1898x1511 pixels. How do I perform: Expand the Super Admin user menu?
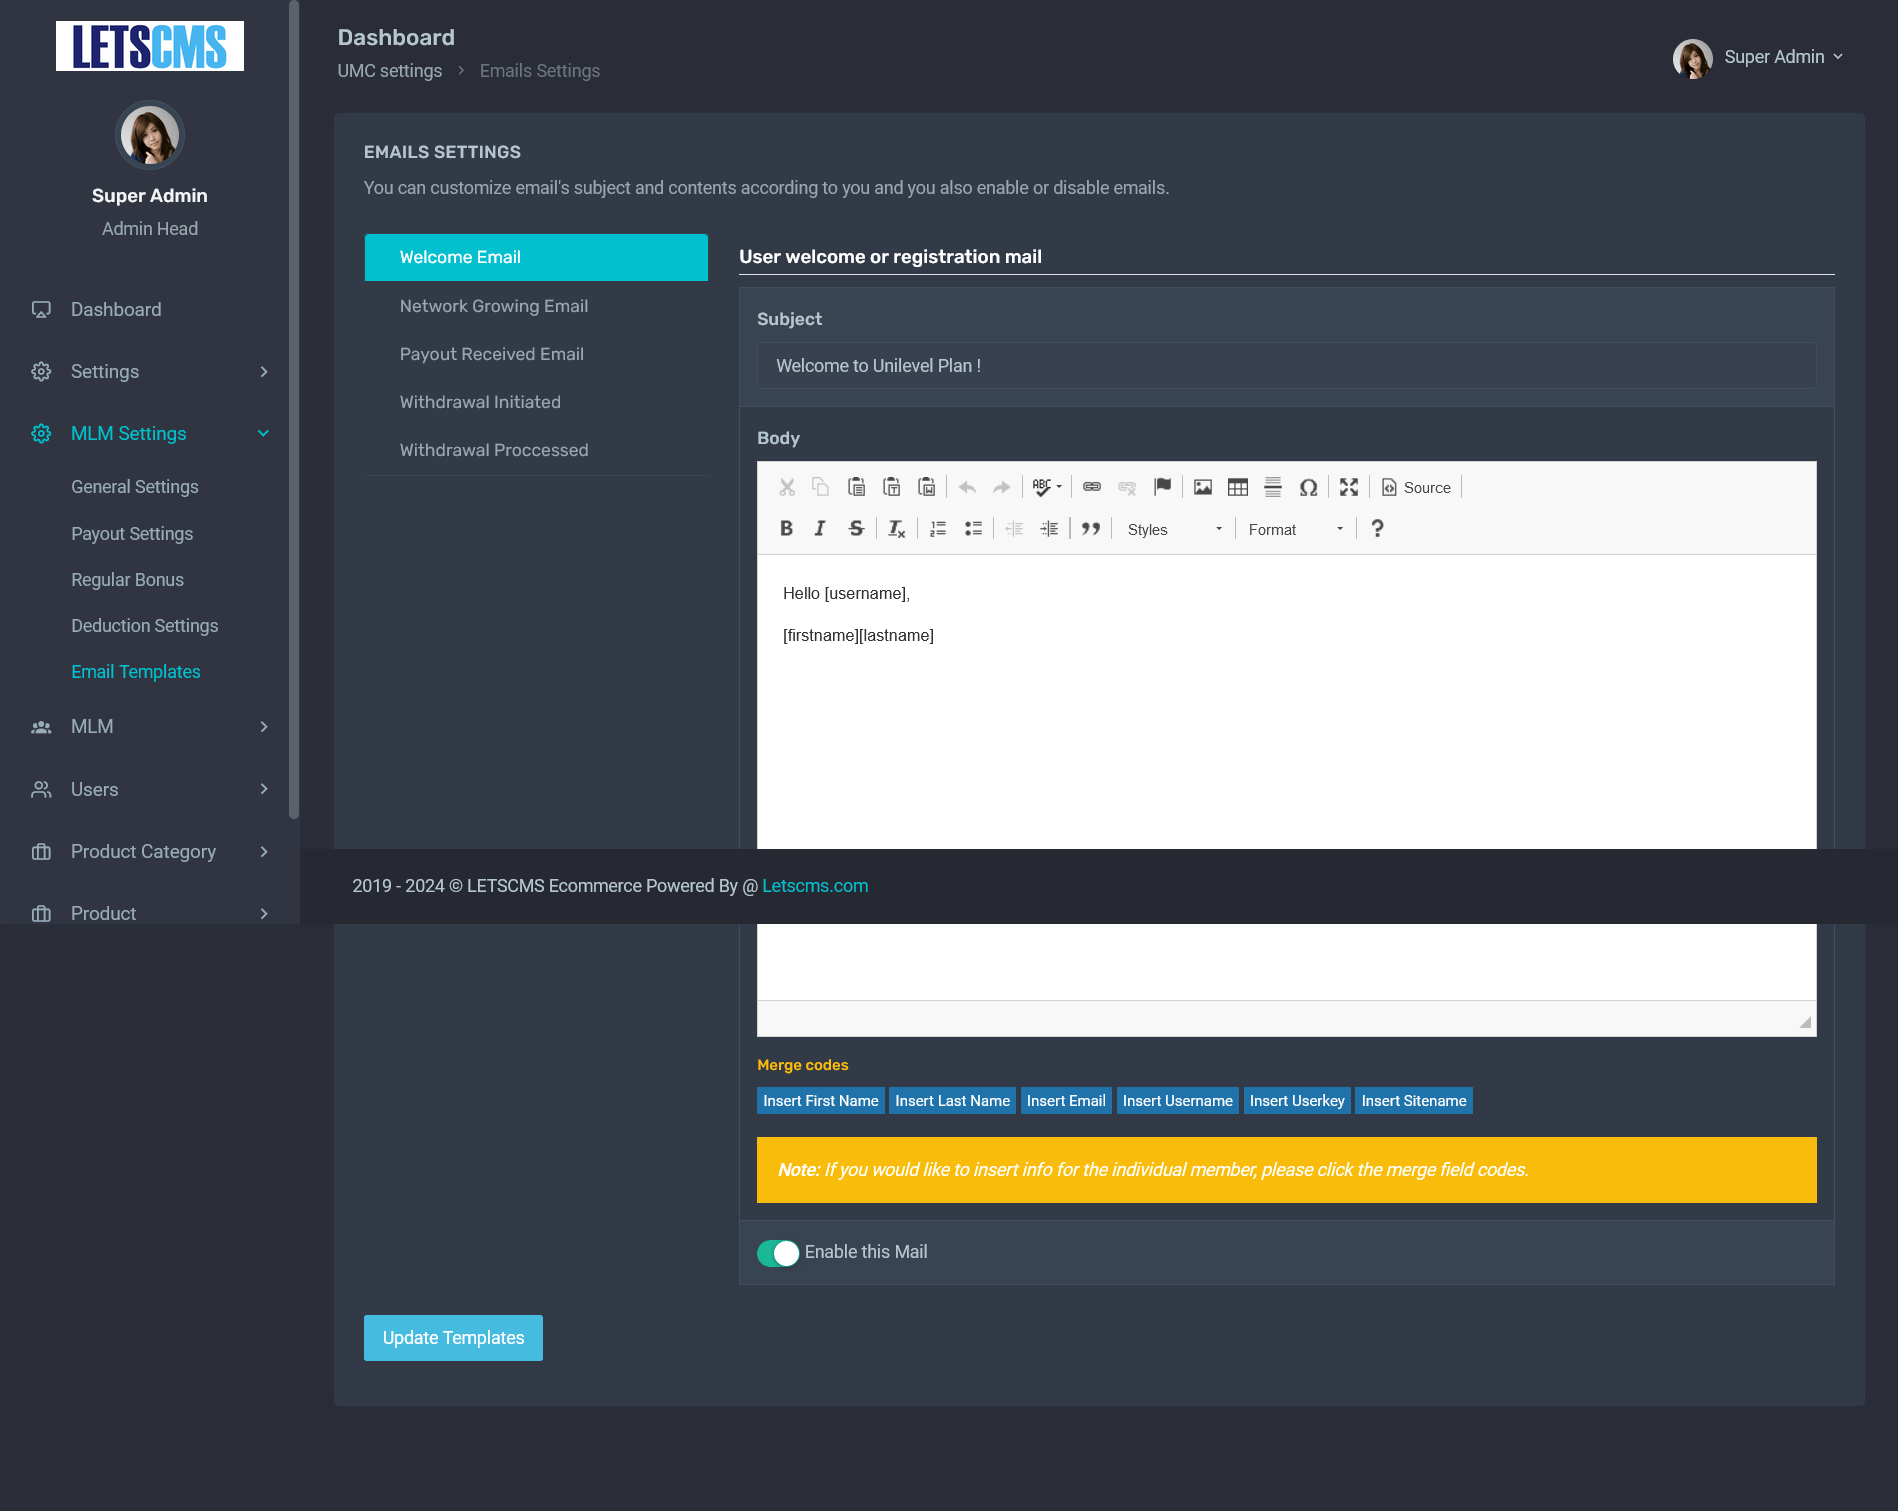coord(1760,57)
